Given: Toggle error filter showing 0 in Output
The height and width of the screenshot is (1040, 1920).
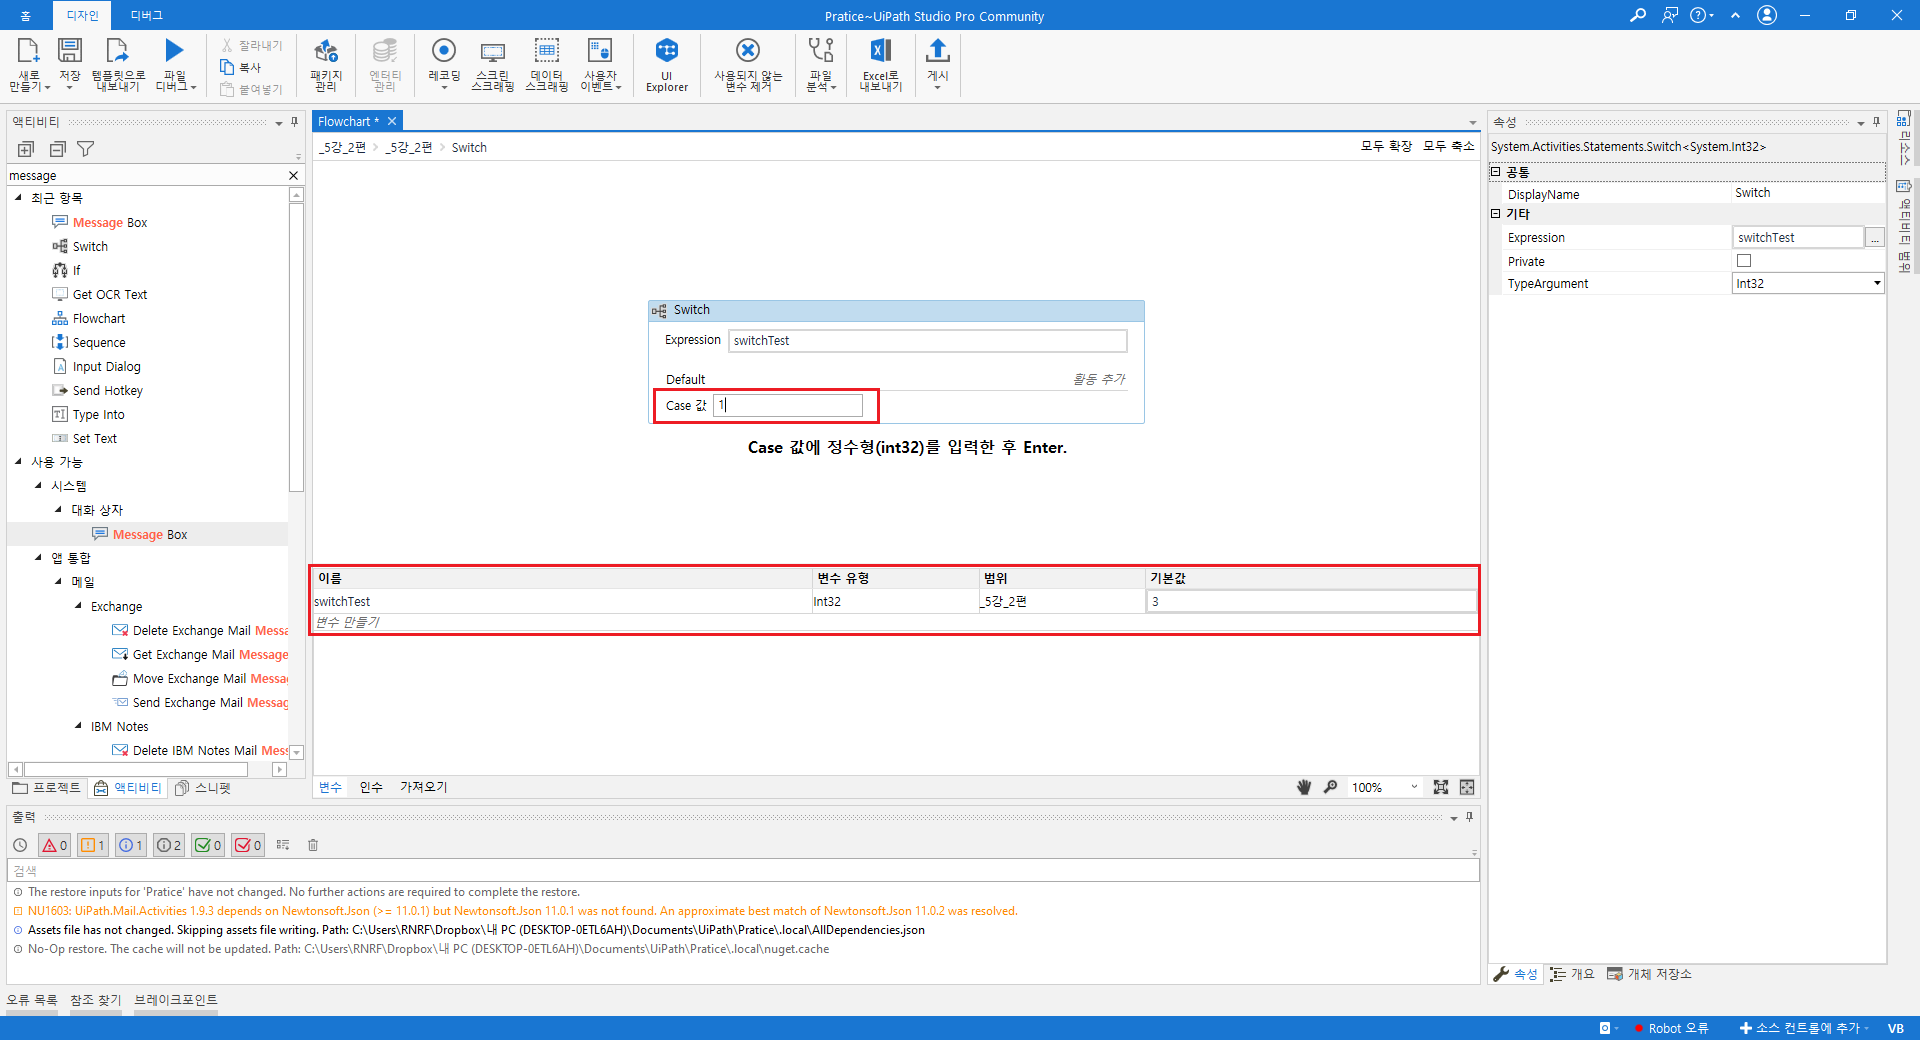Looking at the screenshot, I should (x=54, y=845).
